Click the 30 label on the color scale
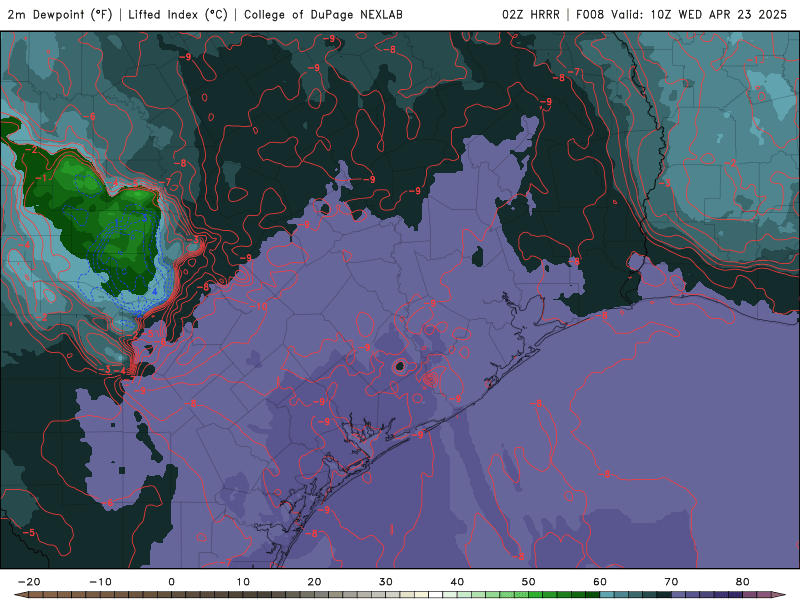The image size is (800, 600). coord(386,582)
